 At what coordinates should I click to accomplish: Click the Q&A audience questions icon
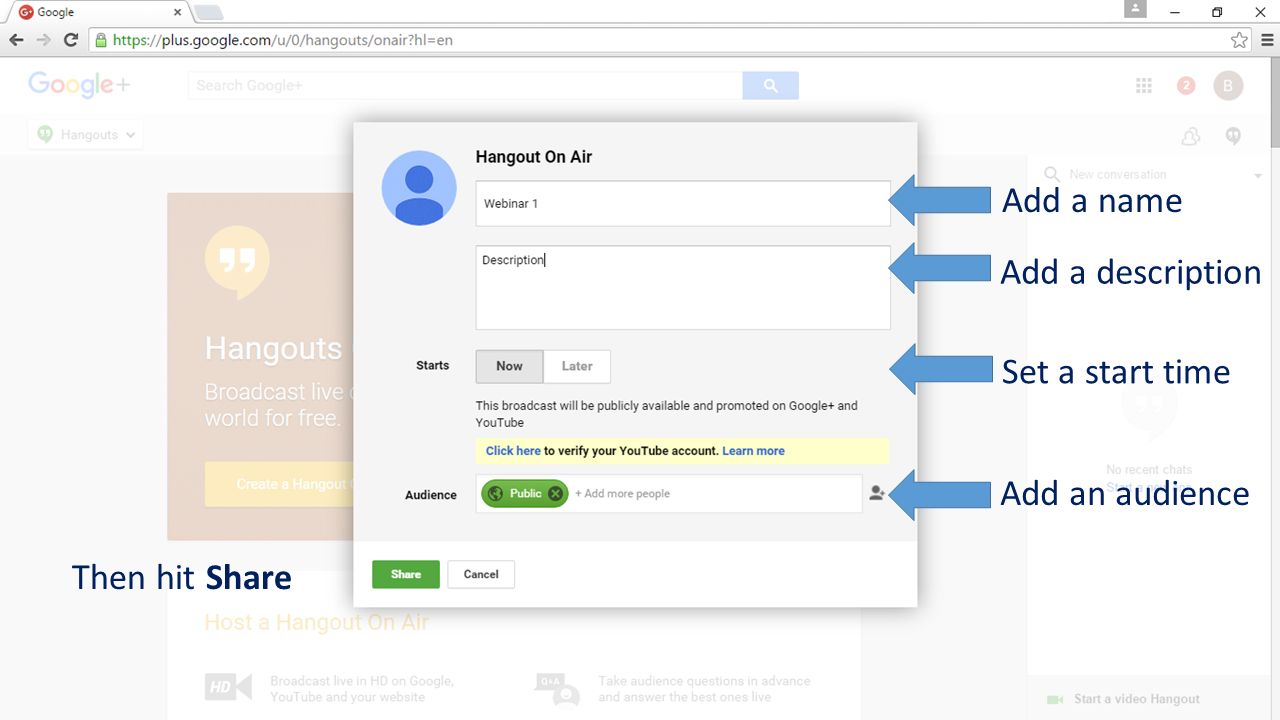pos(557,688)
